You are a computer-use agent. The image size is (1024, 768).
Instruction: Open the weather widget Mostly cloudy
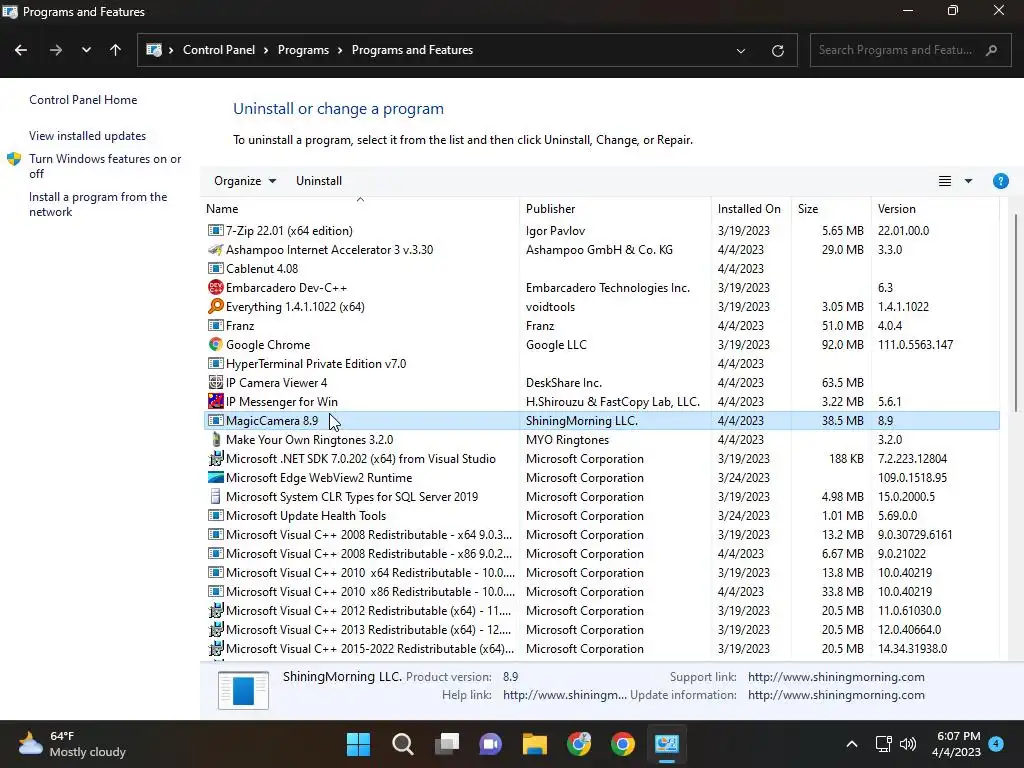tap(72, 744)
